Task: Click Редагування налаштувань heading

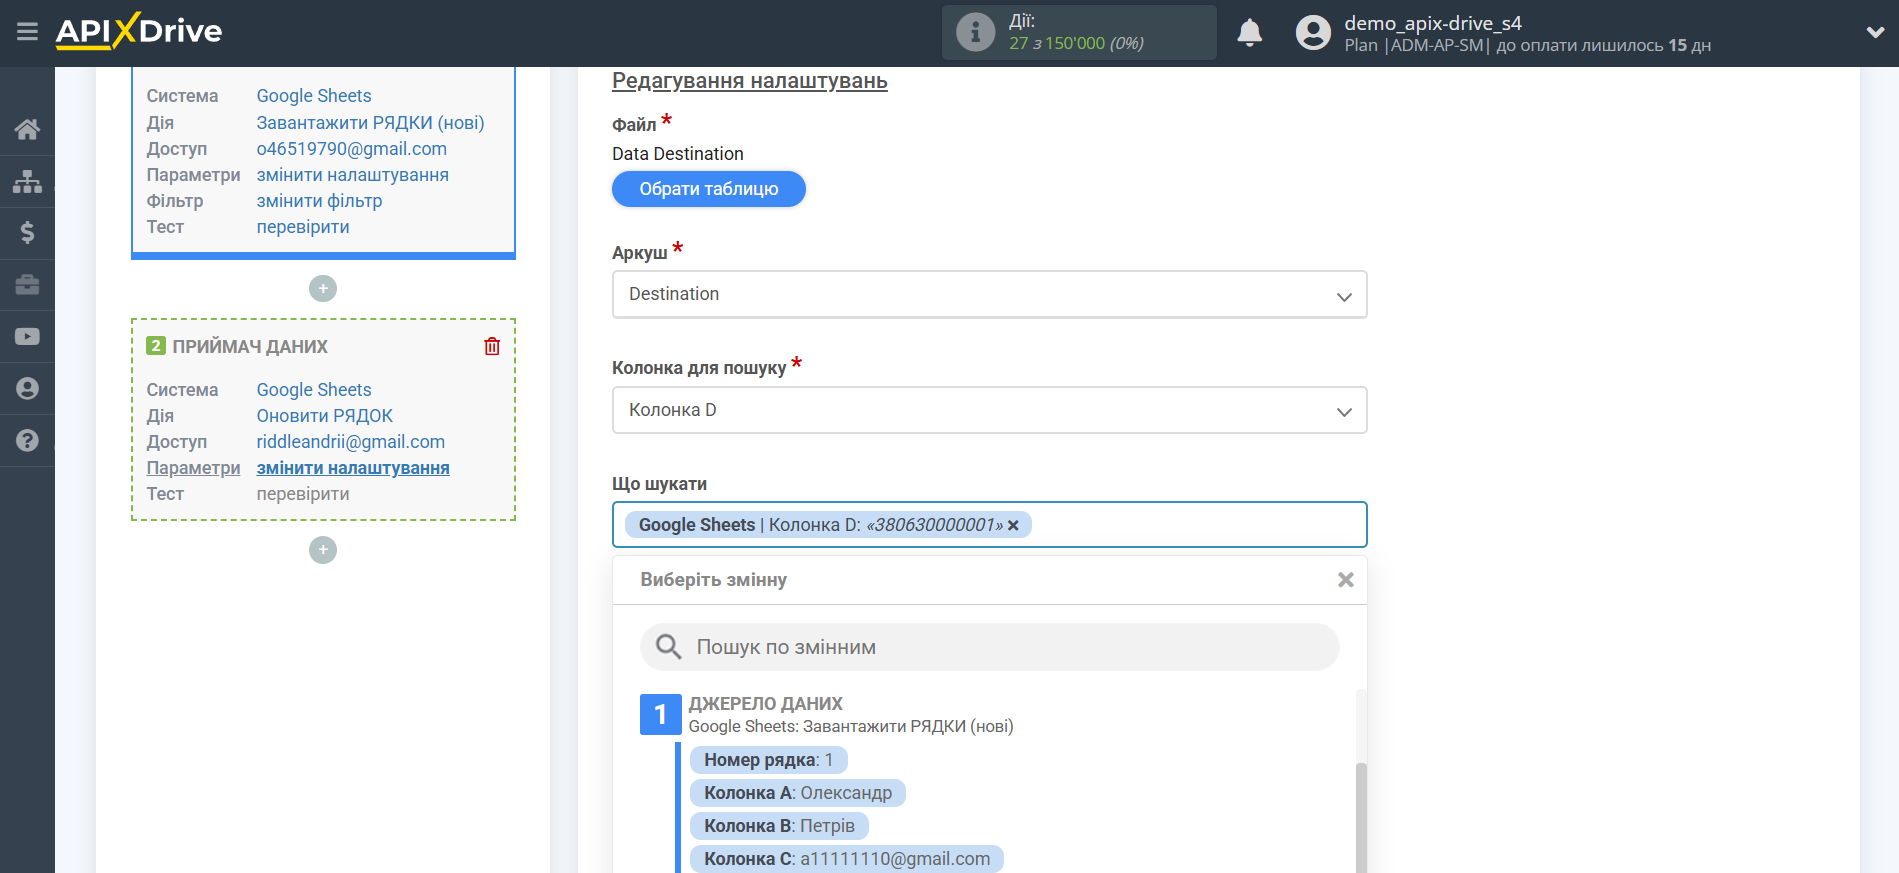Action: click(x=749, y=81)
